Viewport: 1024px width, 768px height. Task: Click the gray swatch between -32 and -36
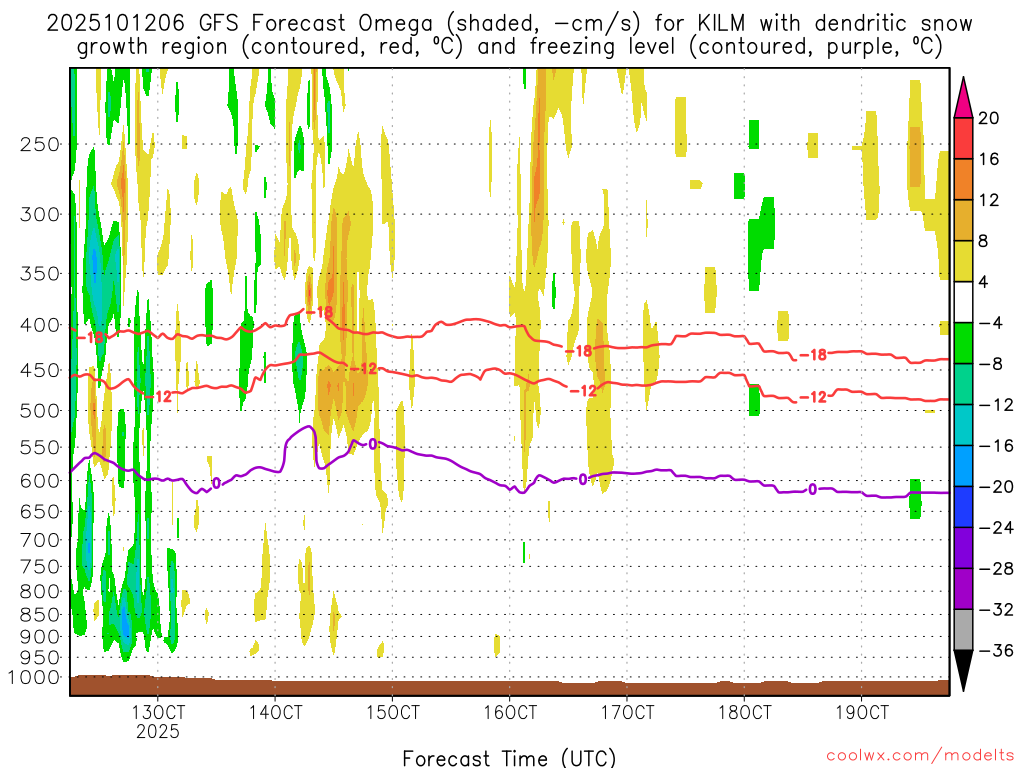[963, 630]
